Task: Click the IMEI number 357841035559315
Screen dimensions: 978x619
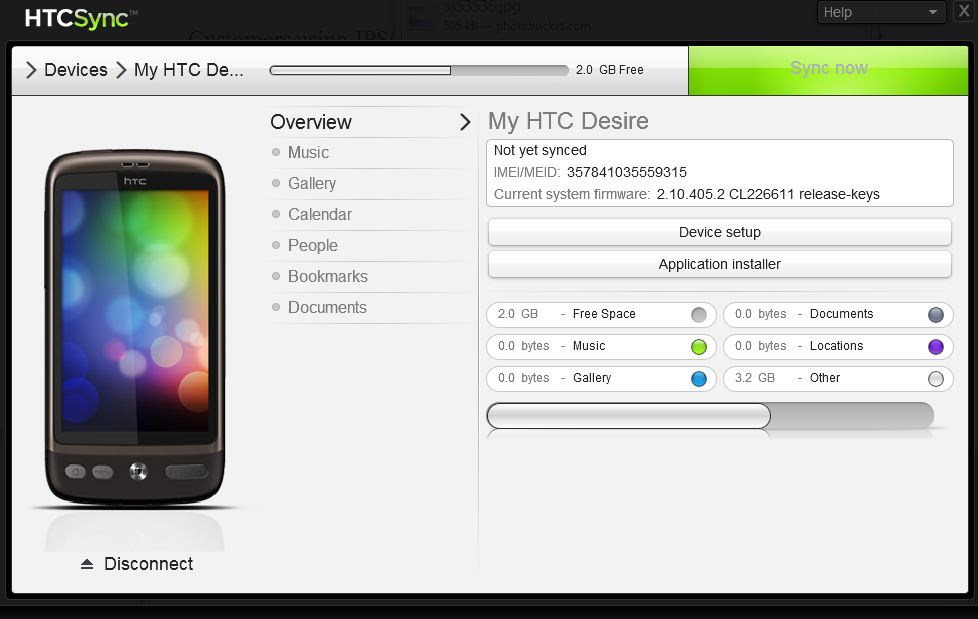Action: click(x=626, y=172)
